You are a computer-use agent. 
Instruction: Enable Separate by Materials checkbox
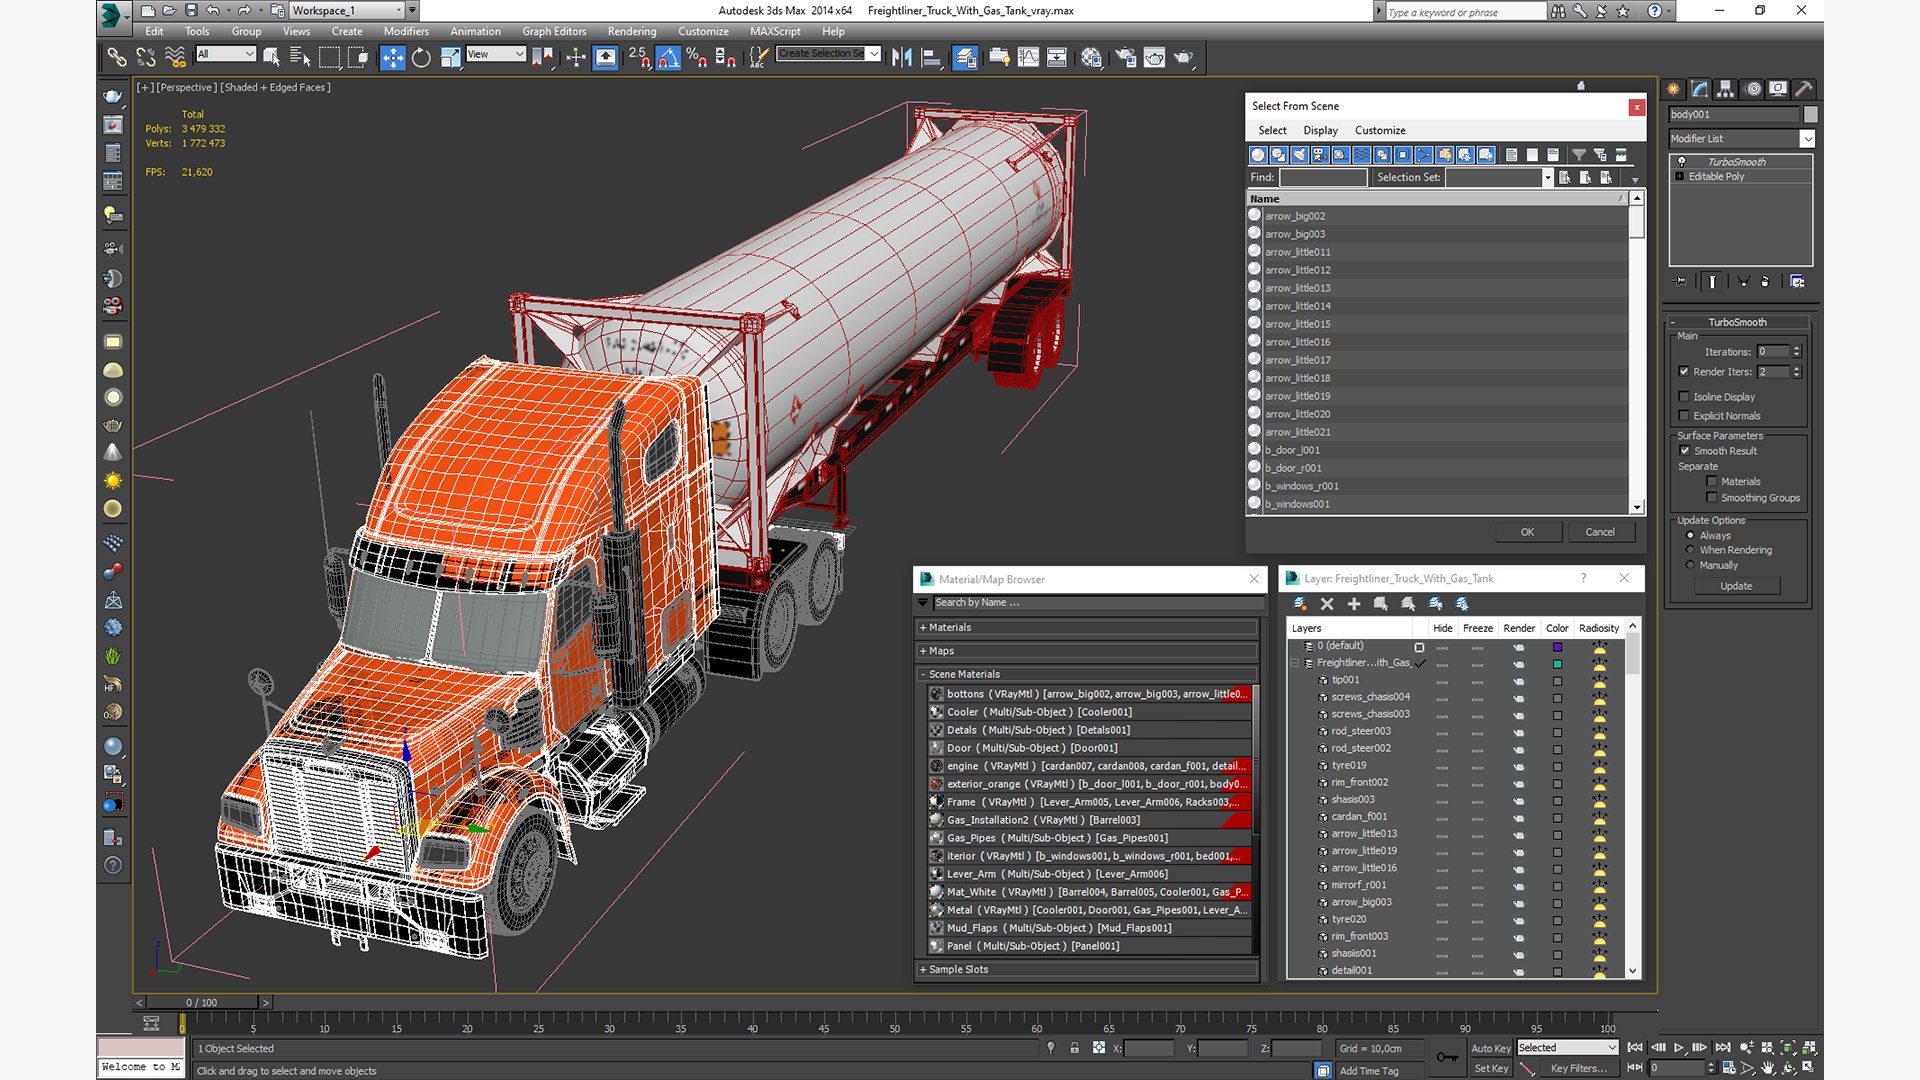click(1712, 482)
